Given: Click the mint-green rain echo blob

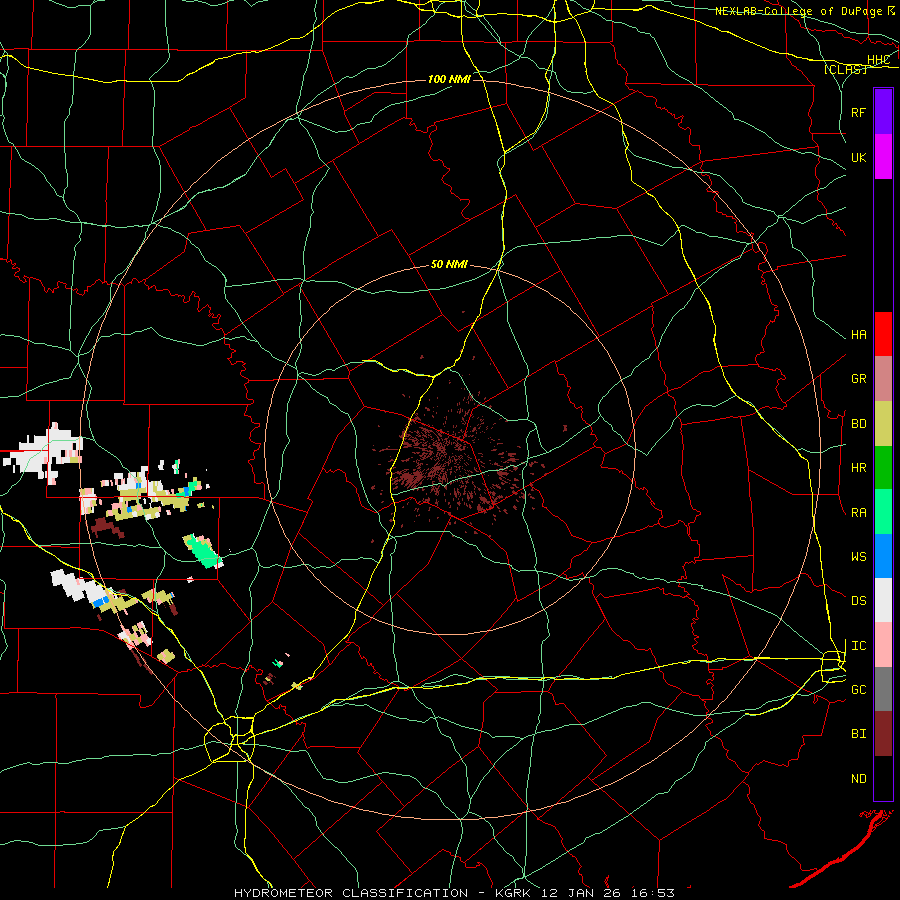Looking at the screenshot, I should [x=203, y=552].
